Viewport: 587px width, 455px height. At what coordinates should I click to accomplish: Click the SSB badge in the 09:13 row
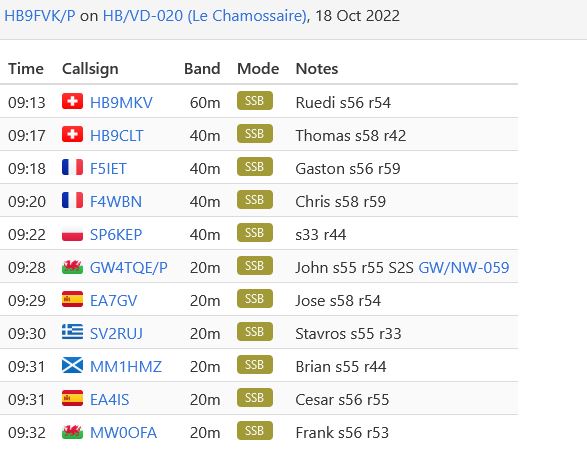255,101
